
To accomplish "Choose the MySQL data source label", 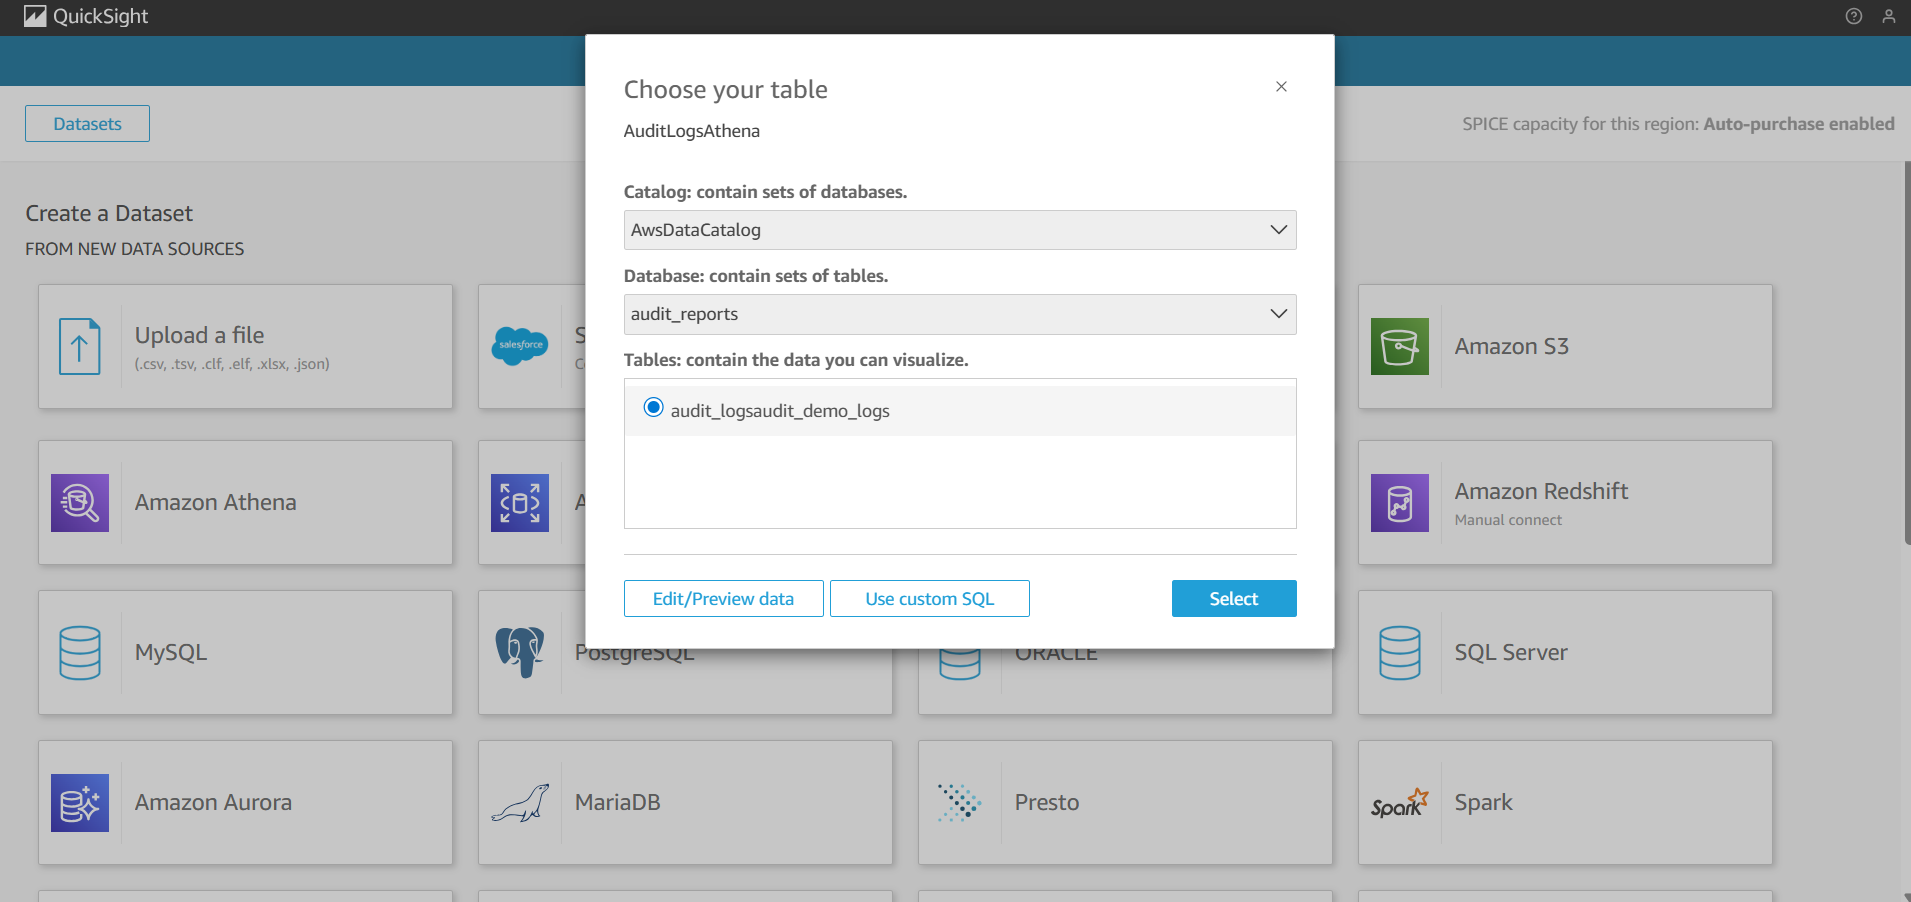I will coord(171,652).
